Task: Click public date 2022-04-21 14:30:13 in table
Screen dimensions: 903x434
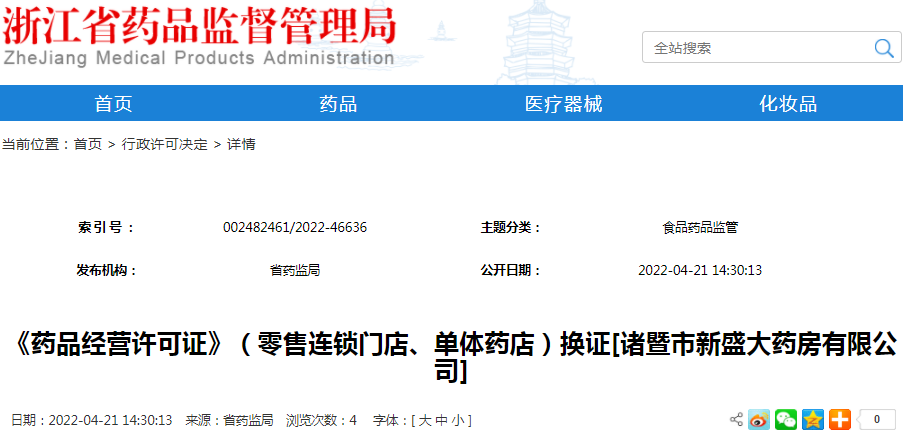Action: click(x=700, y=270)
